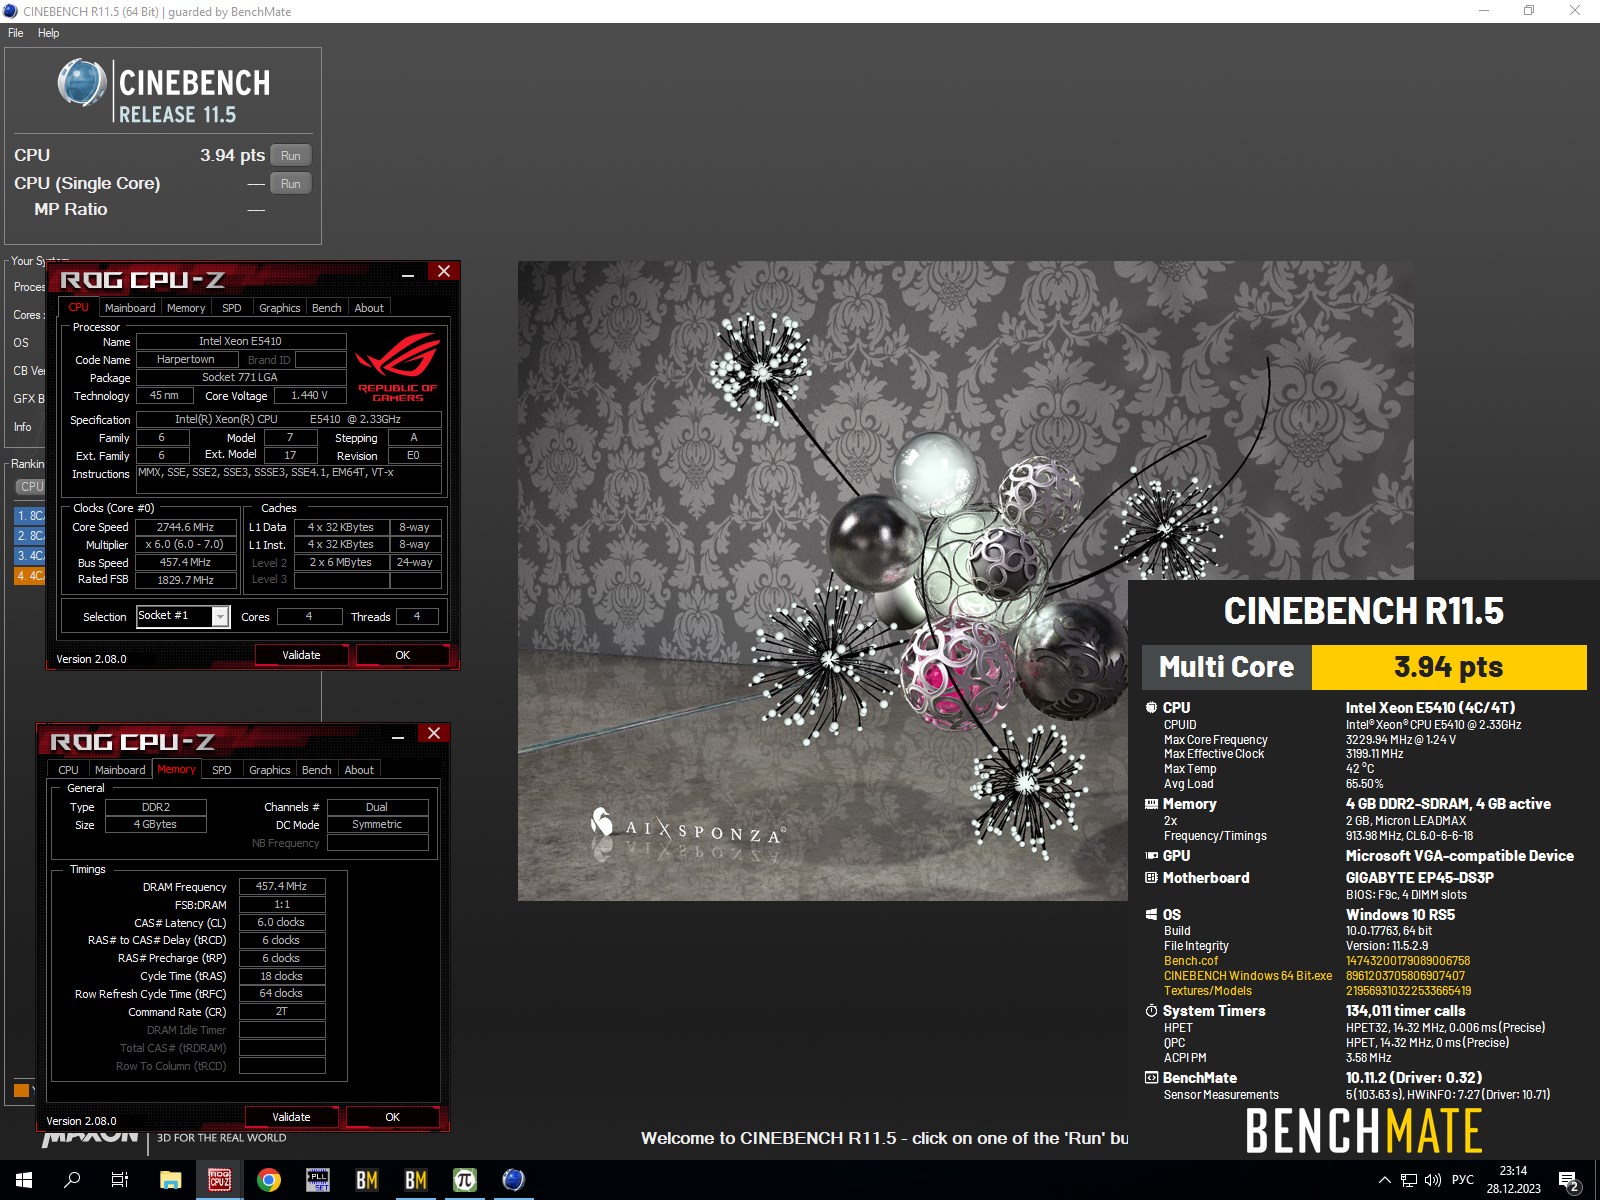This screenshot has height=1200, width=1600.
Task: Show hidden system tray icons
Action: pyautogui.click(x=1385, y=1180)
